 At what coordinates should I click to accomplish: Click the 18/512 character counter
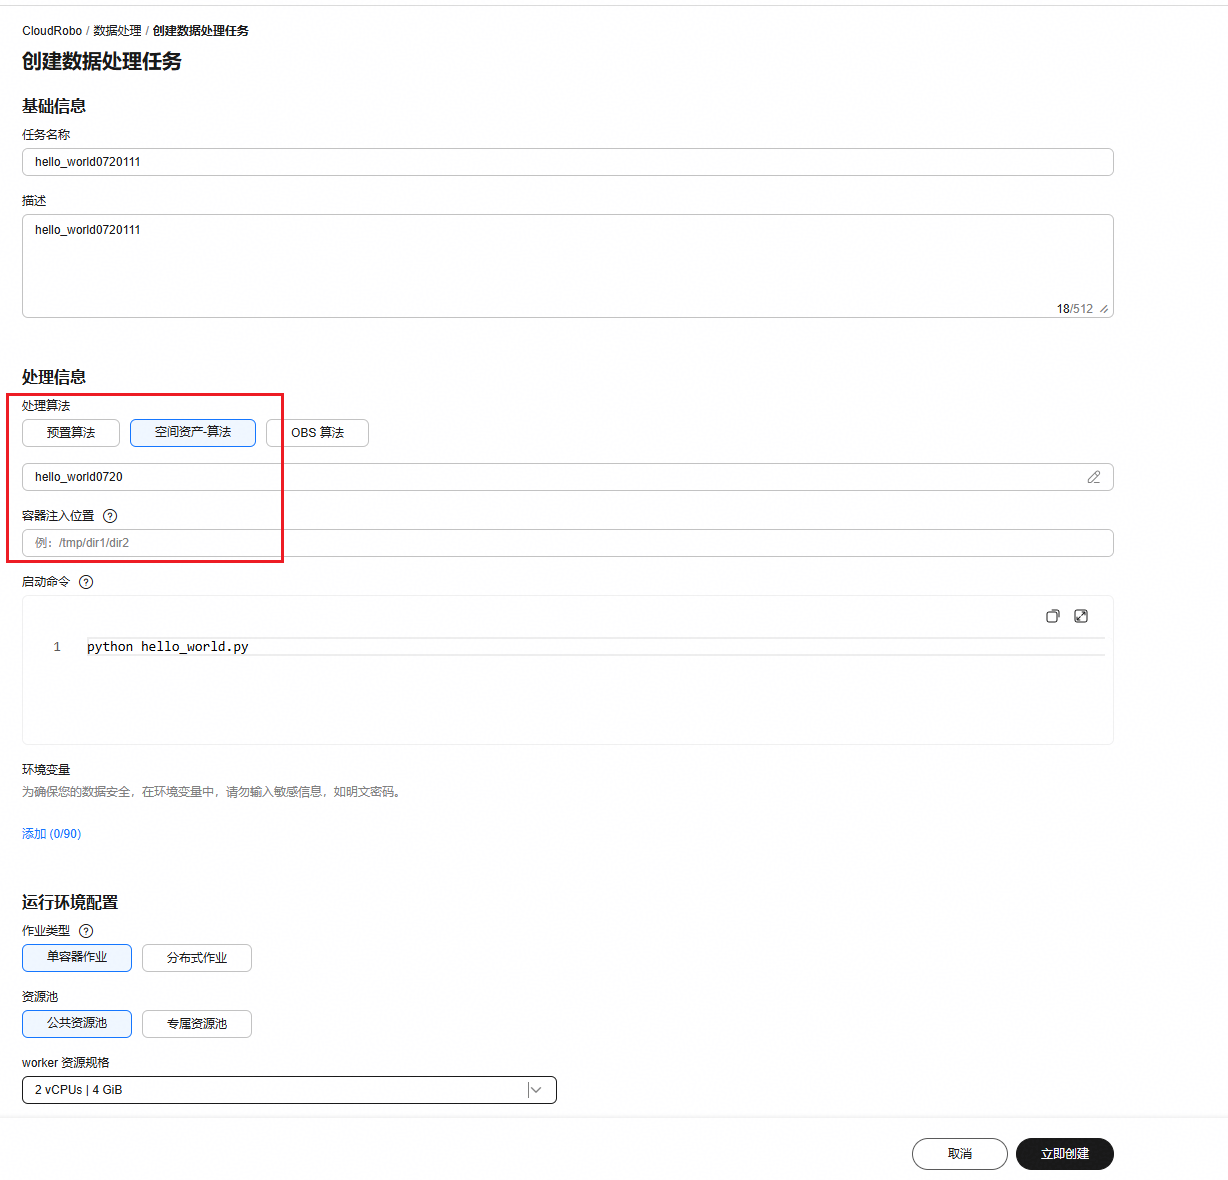1075,309
